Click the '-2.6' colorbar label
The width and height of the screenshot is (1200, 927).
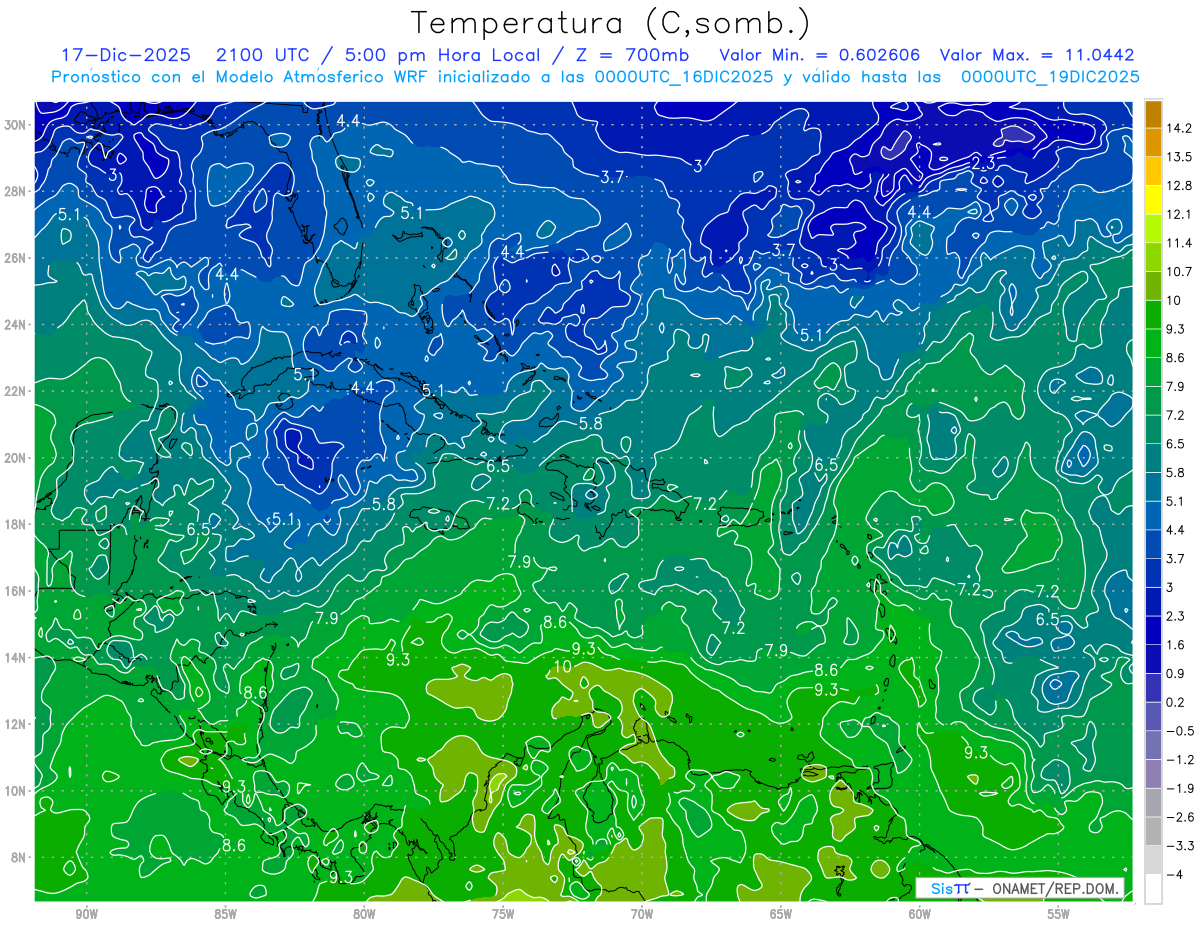point(1181,817)
